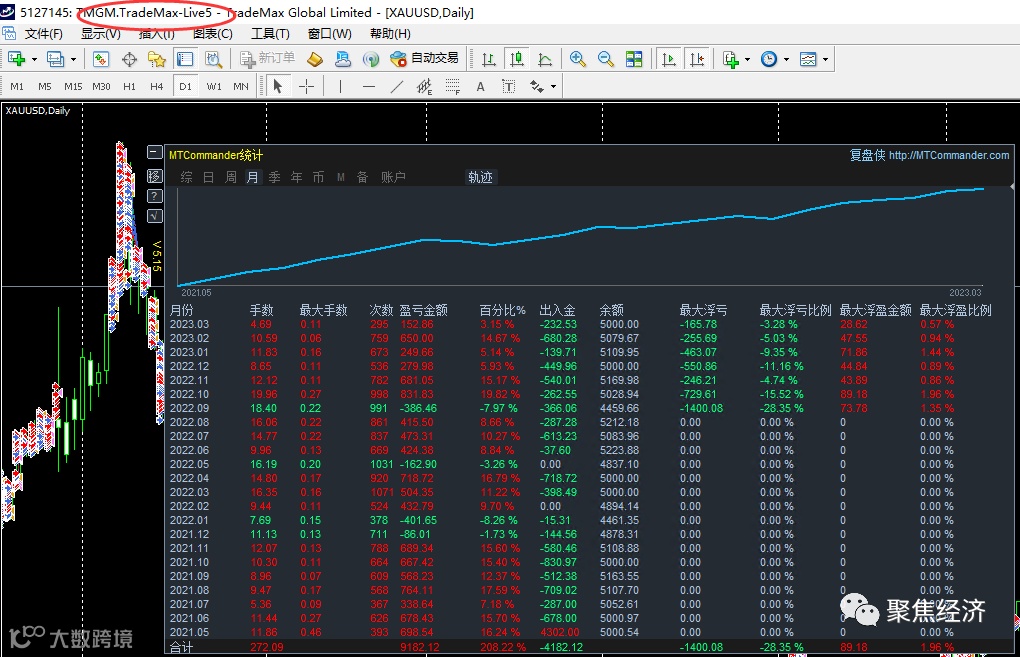1020x657 pixels.
Task: Open the http://MTCommander.com link
Action: click(949, 155)
